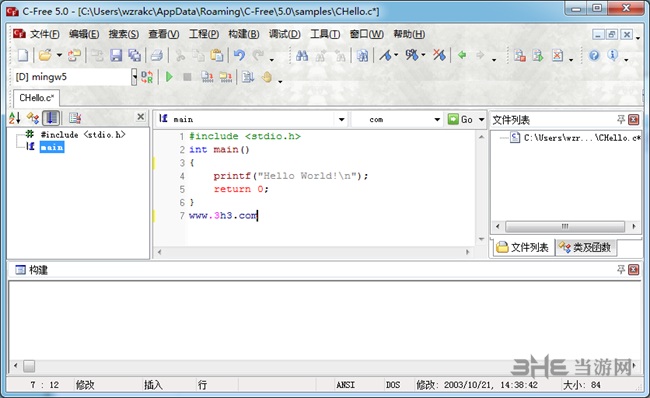The height and width of the screenshot is (398, 650).
Task: Expand the Go button dropdown arrow
Action: (x=481, y=119)
